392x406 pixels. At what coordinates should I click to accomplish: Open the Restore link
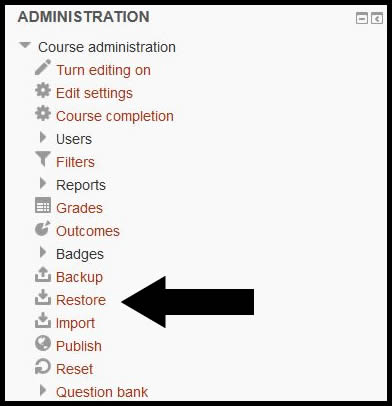pos(81,300)
